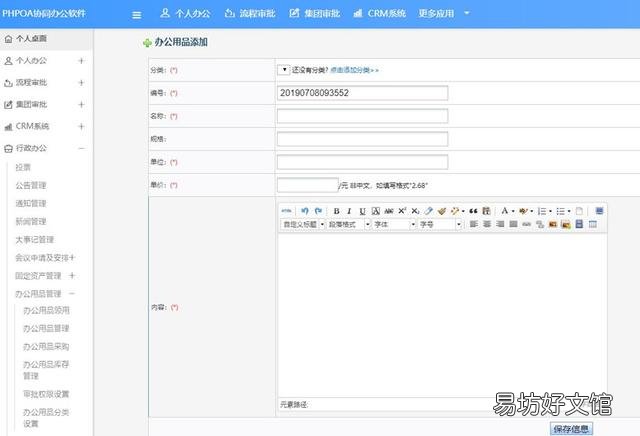Open 办公用品采购 in sidebar
This screenshot has height=436, width=640.
(46, 347)
